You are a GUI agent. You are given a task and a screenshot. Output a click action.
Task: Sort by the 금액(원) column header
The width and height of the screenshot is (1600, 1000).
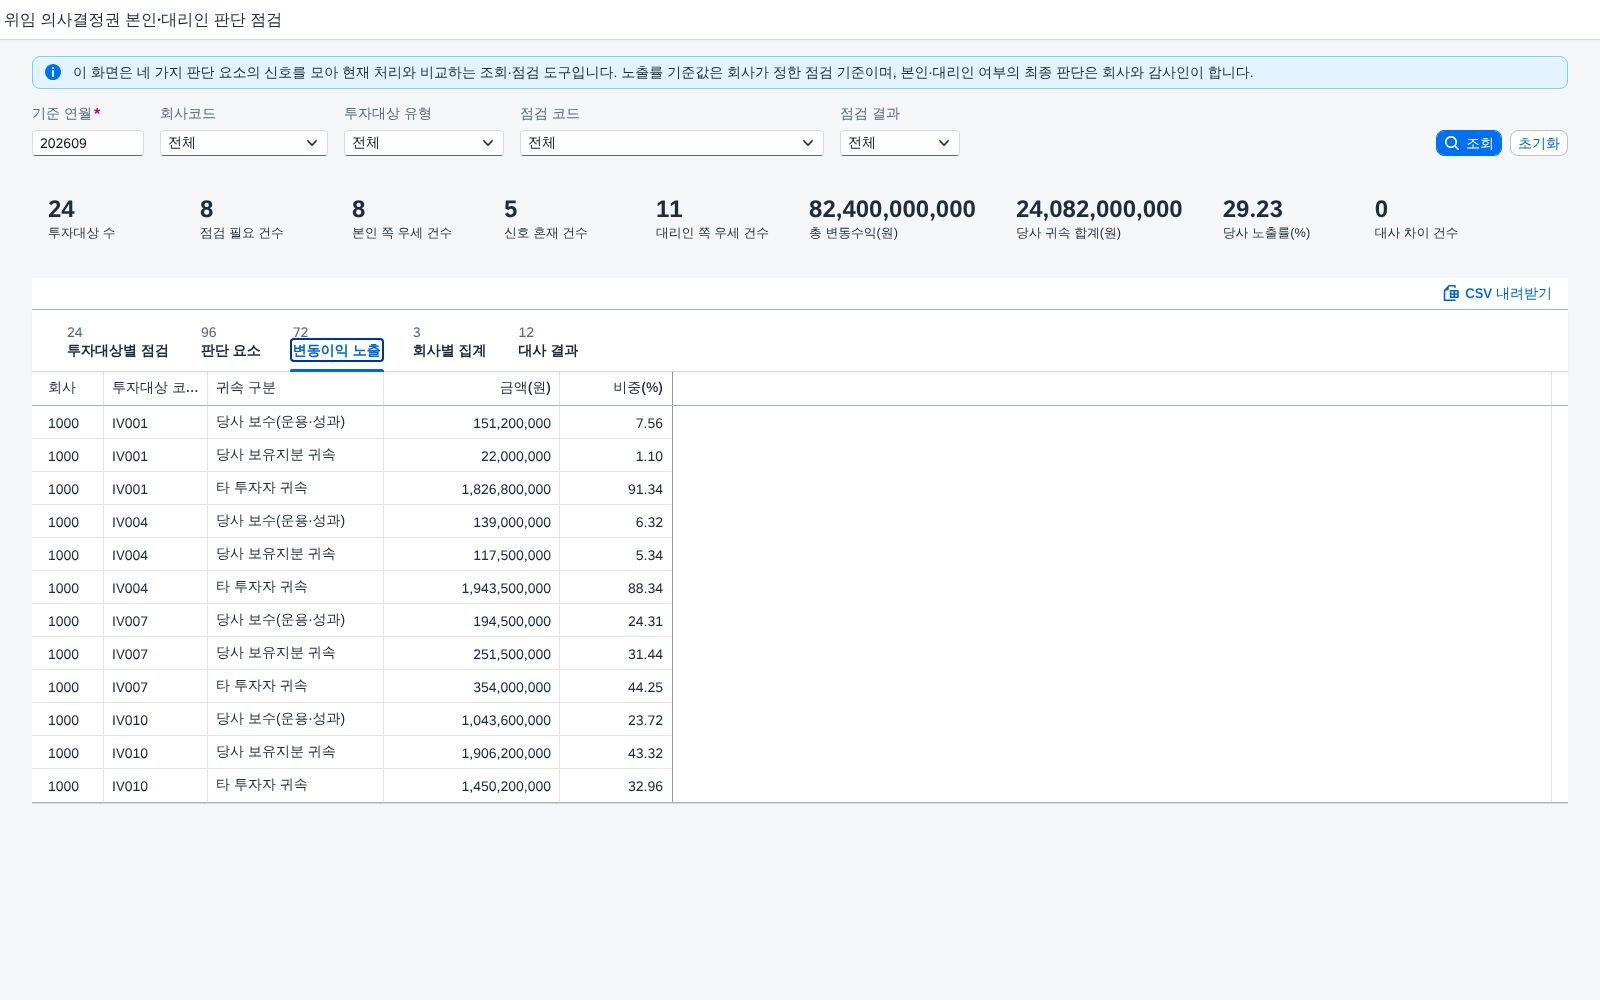click(471, 388)
